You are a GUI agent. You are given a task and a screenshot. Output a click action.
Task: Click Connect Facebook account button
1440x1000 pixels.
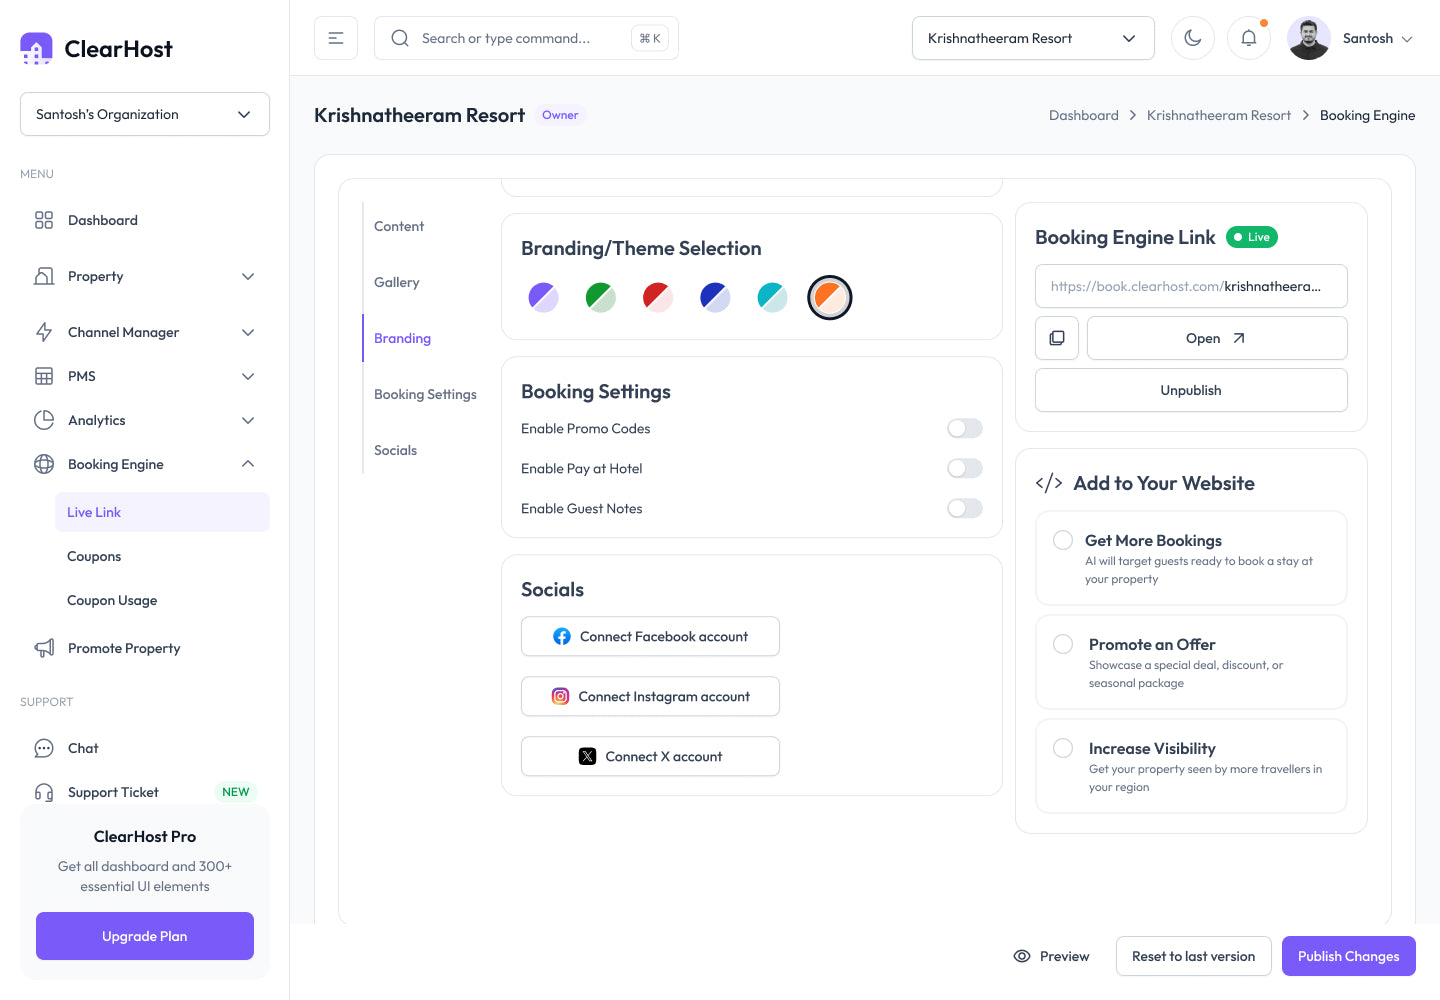(650, 636)
